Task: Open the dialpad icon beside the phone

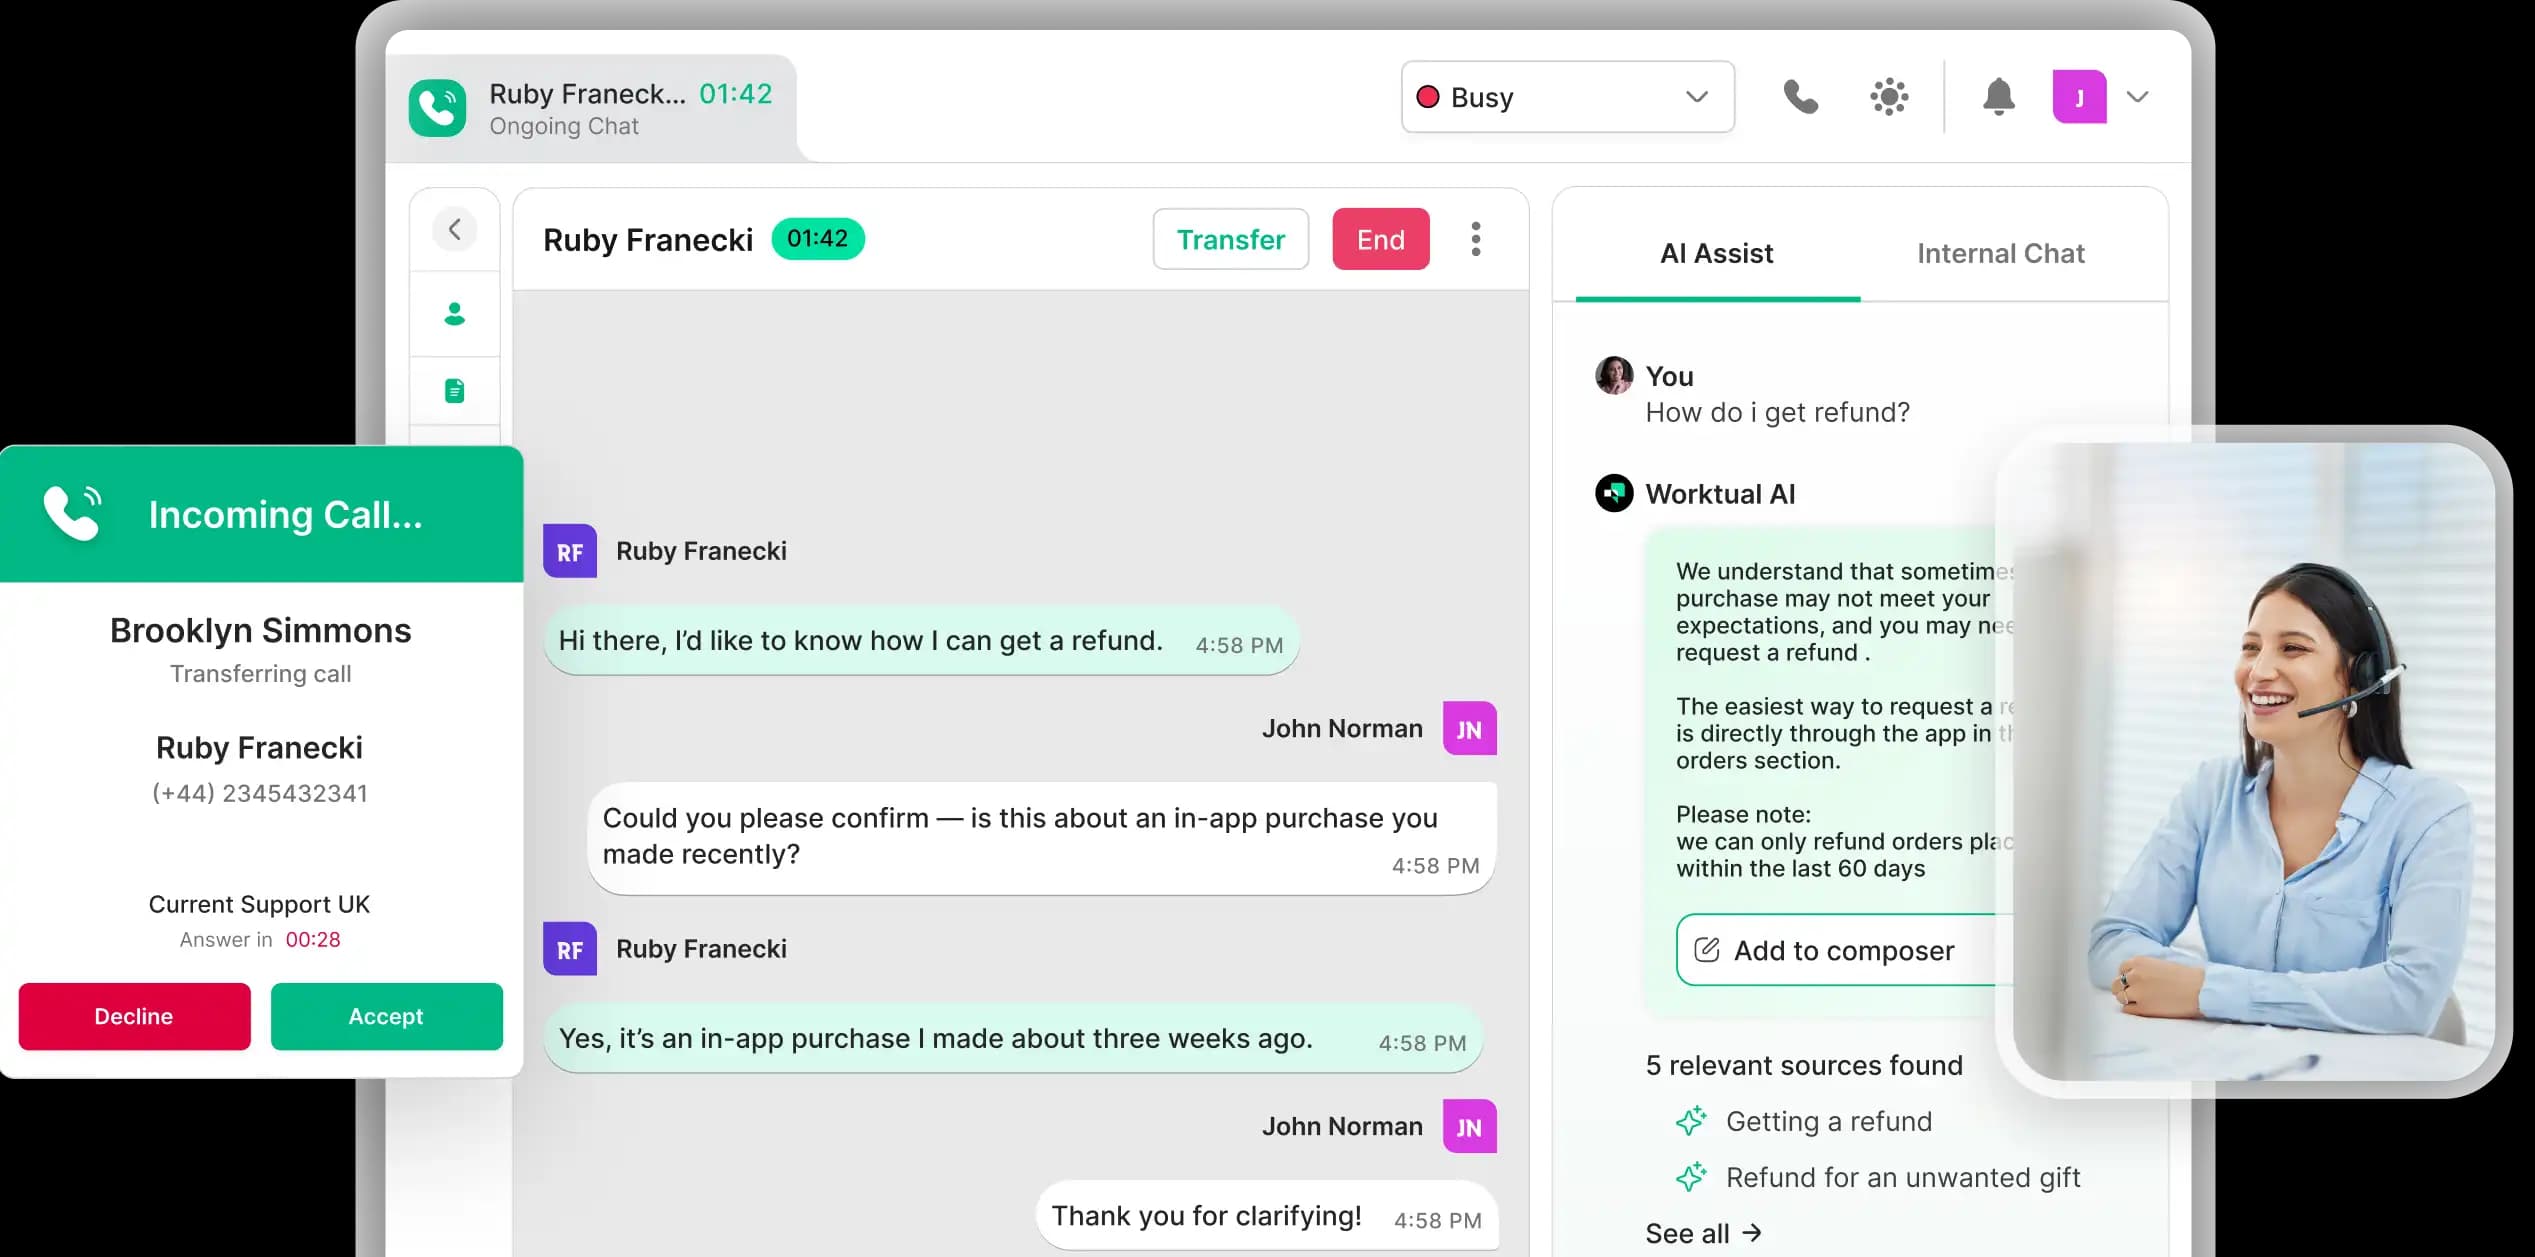Action: [x=1888, y=97]
